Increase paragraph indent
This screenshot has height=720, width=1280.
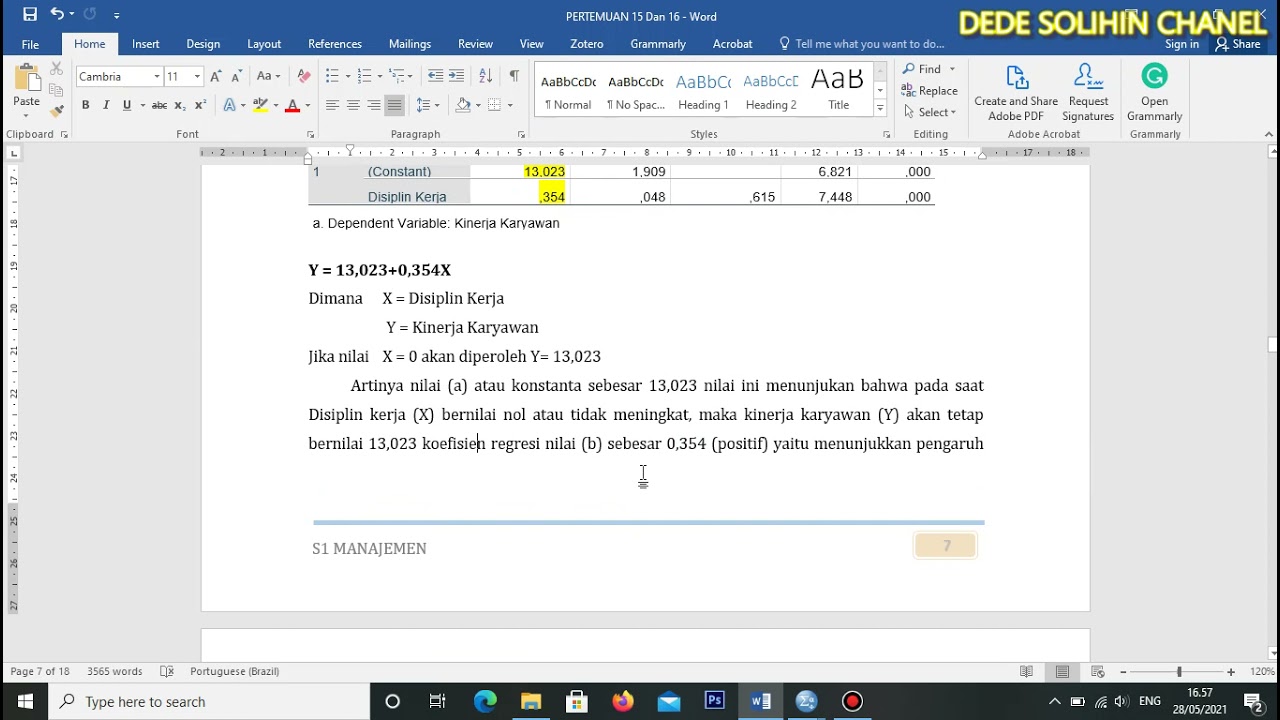pos(456,76)
